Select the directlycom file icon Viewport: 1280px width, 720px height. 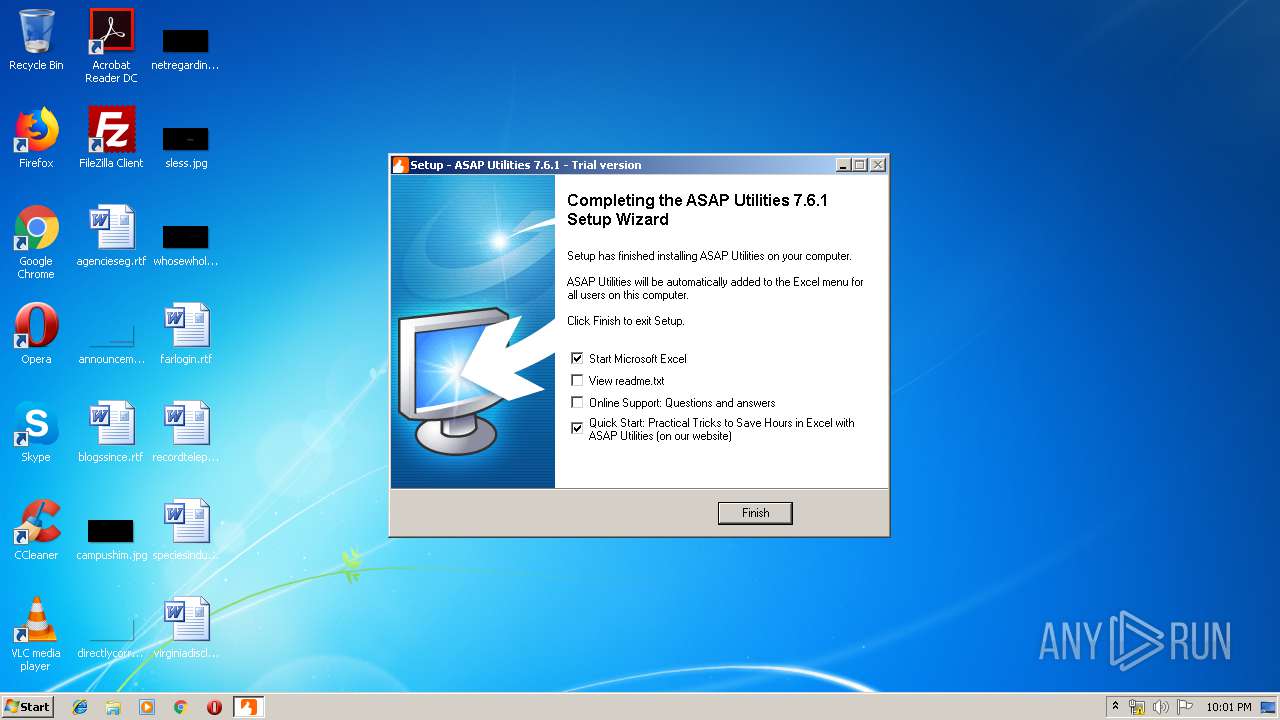pyautogui.click(x=111, y=639)
